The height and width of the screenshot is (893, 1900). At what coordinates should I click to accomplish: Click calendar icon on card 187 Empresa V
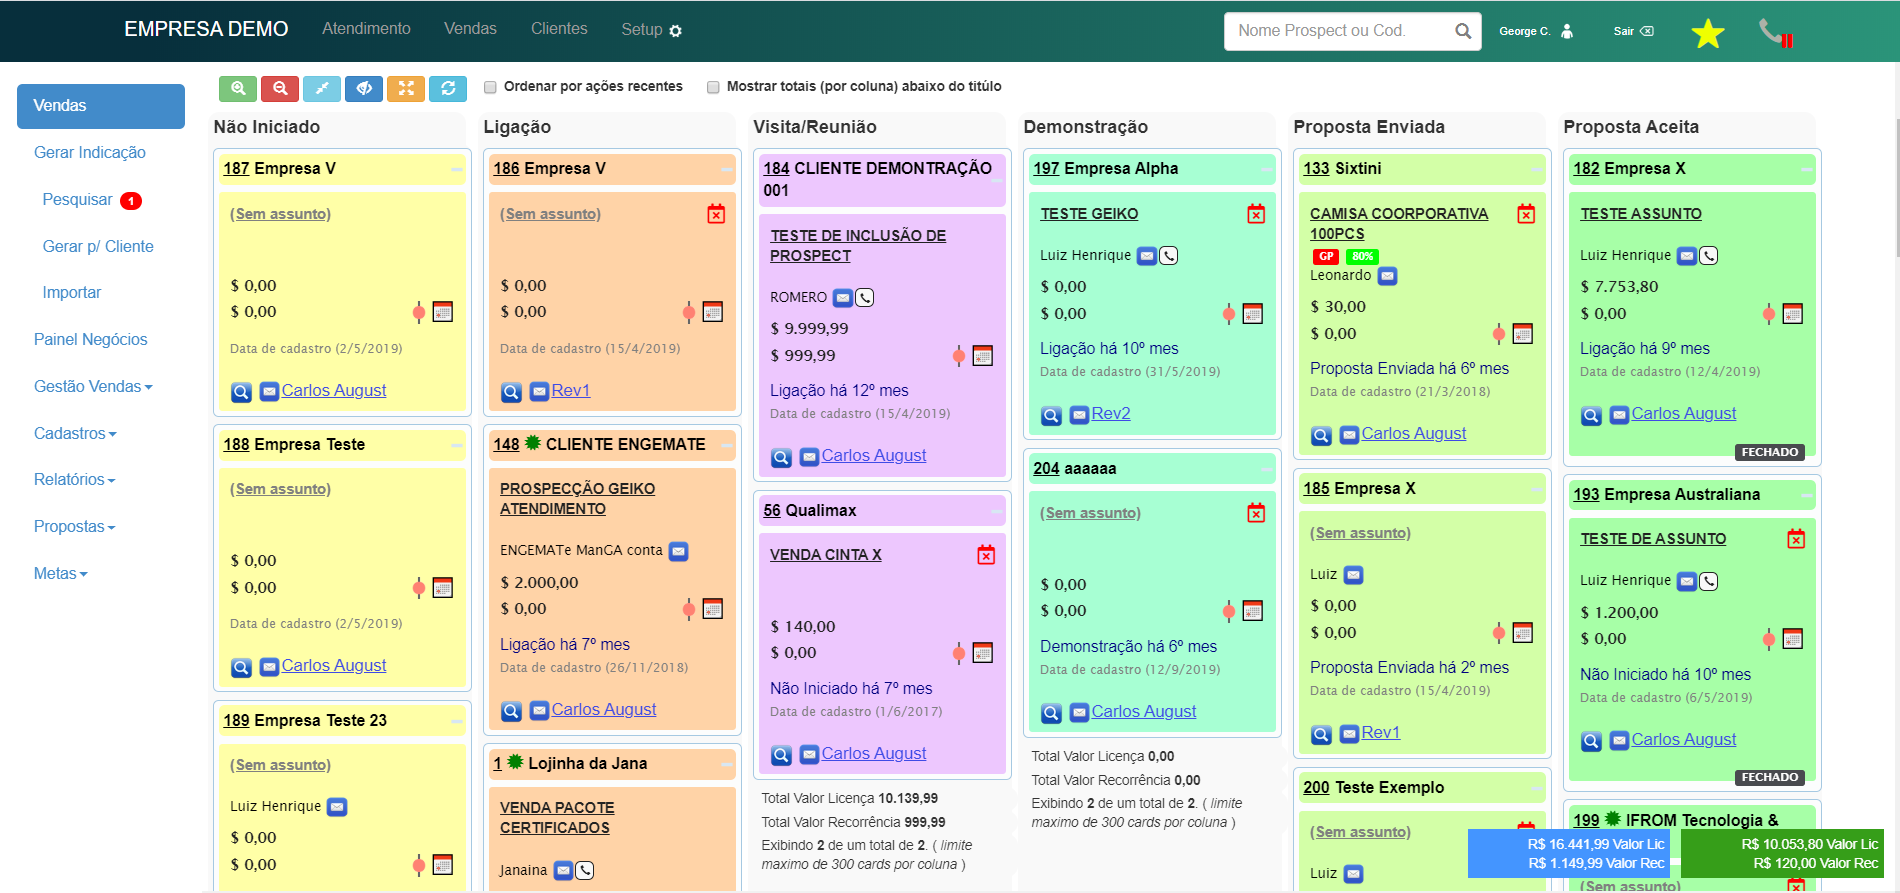click(443, 312)
